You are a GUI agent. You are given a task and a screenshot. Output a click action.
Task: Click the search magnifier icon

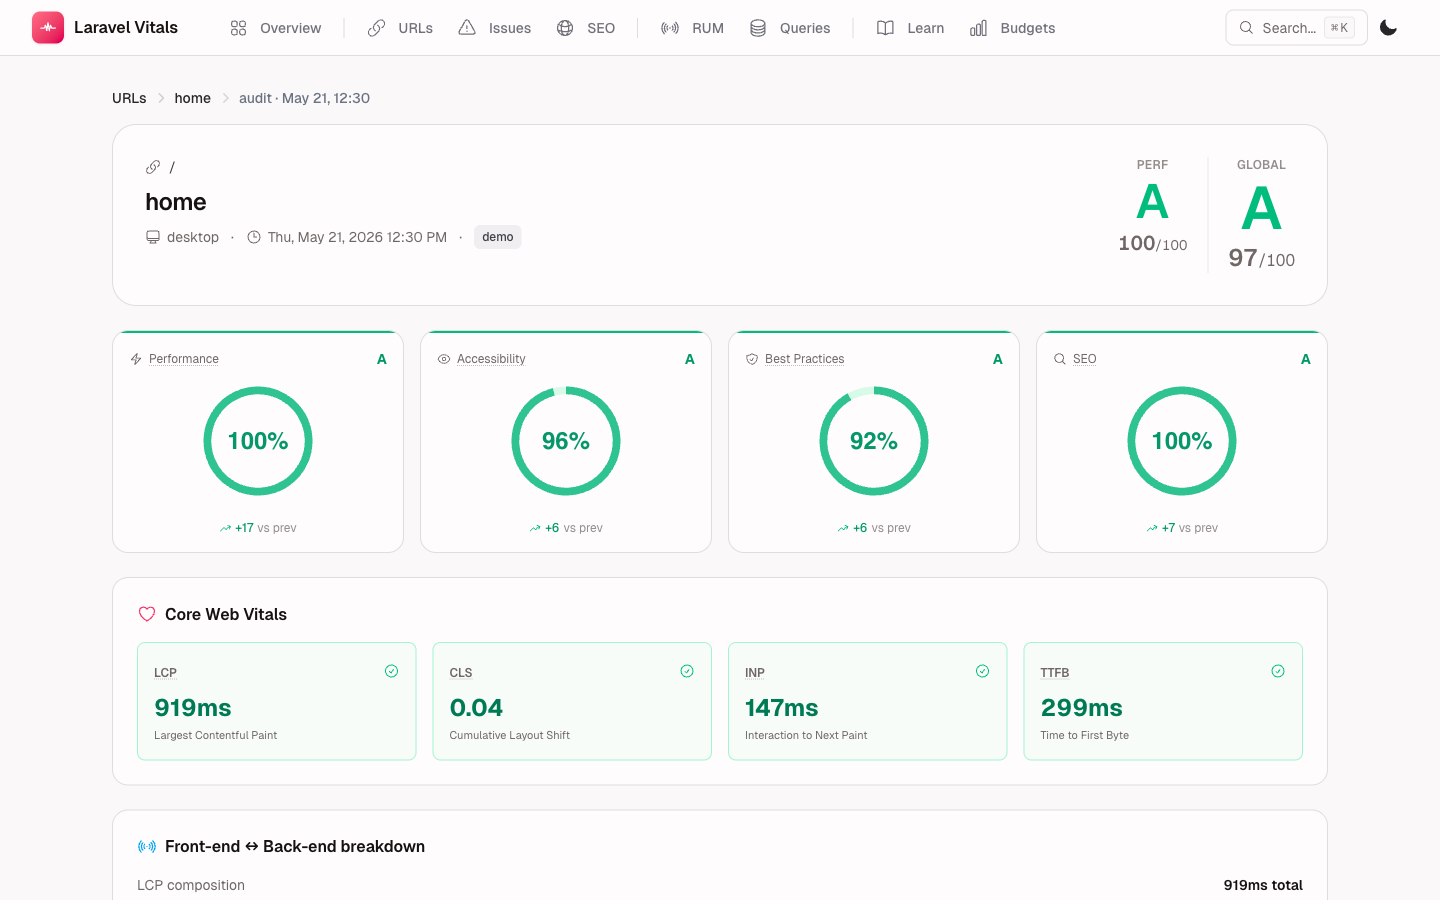(1246, 28)
